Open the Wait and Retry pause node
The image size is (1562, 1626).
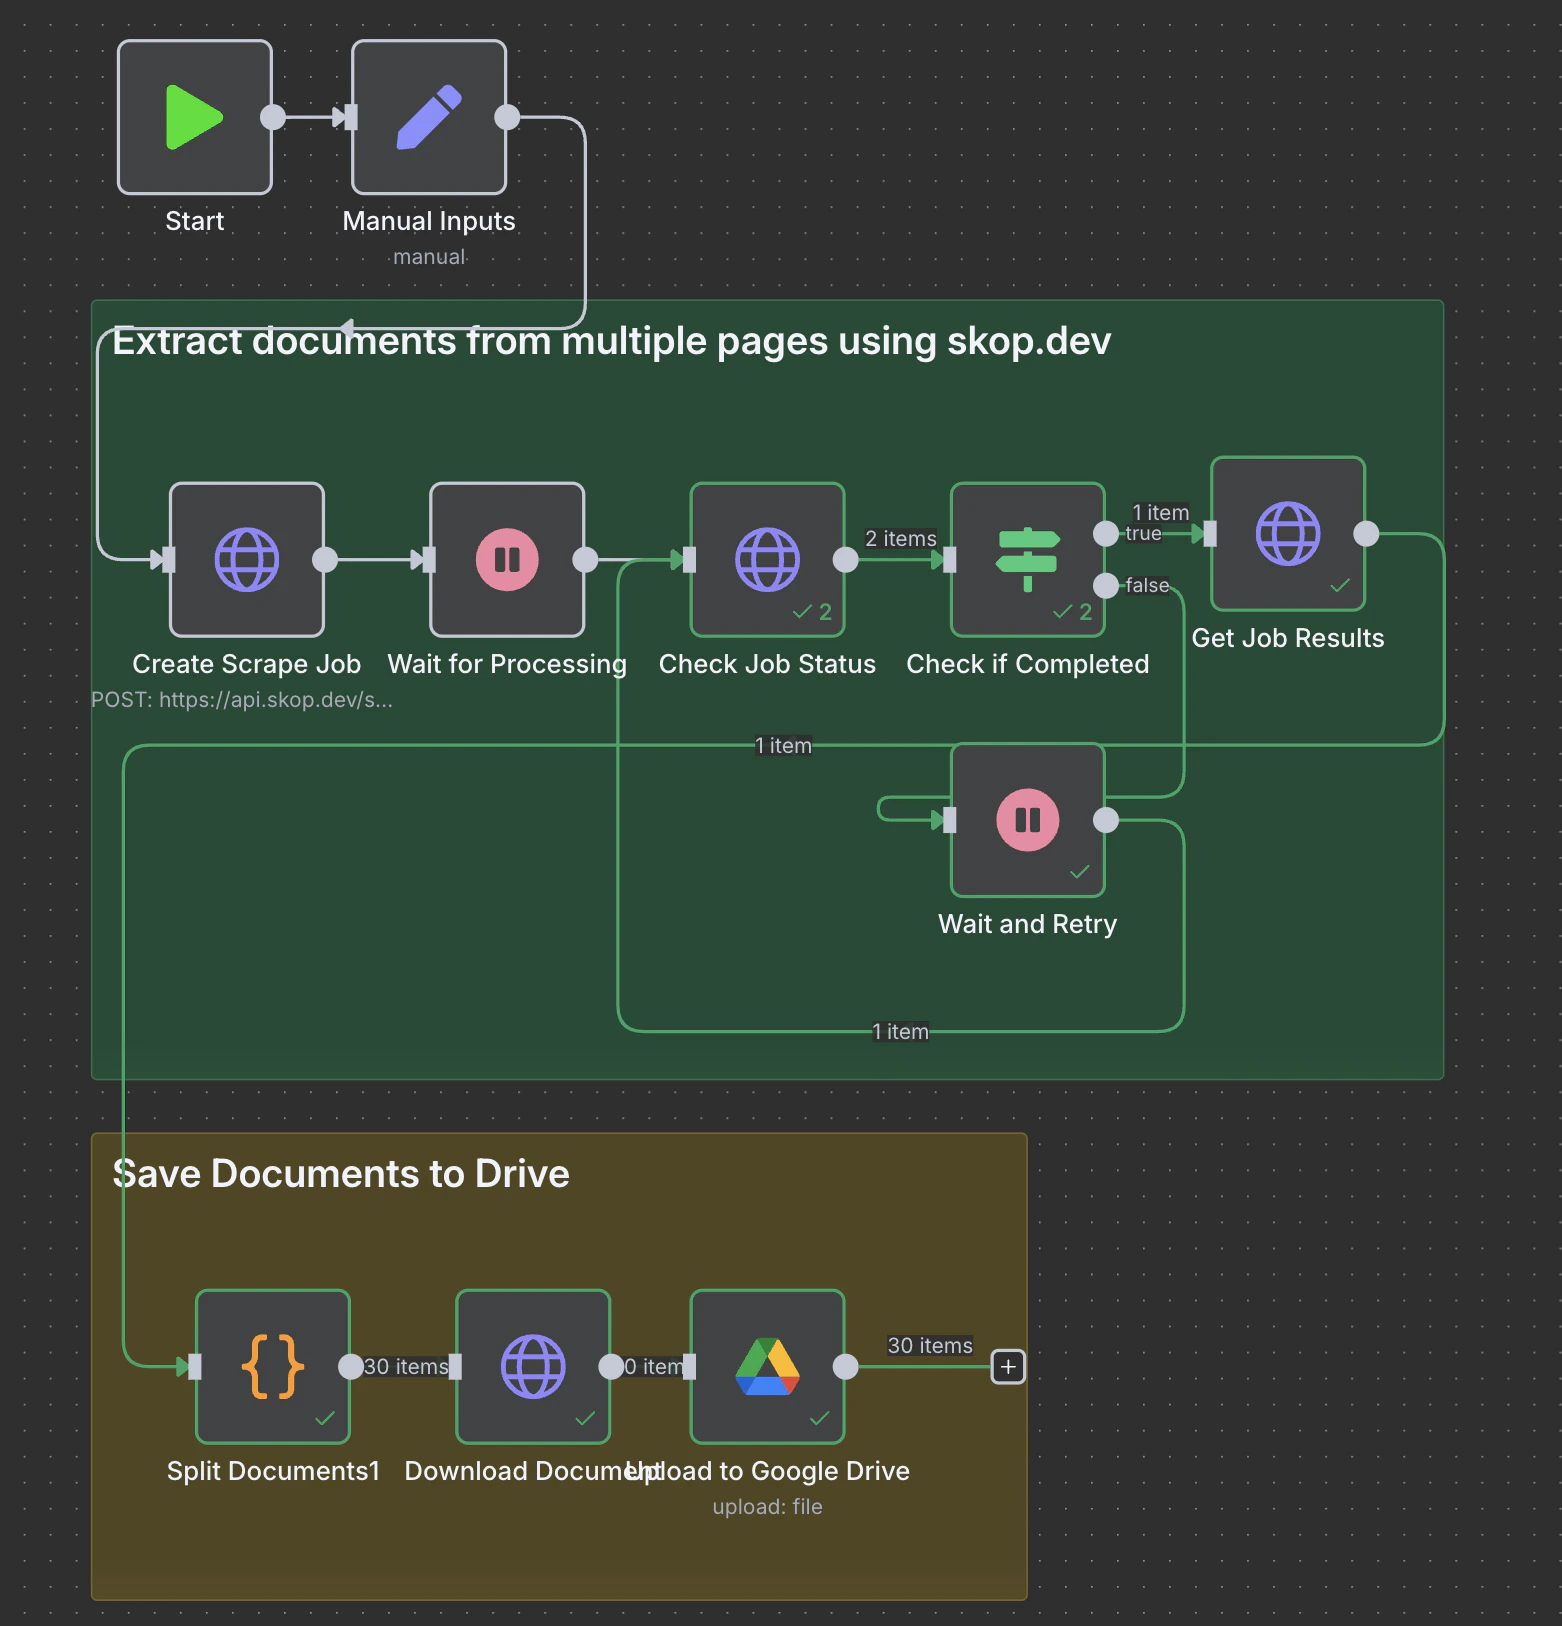[x=1027, y=820]
